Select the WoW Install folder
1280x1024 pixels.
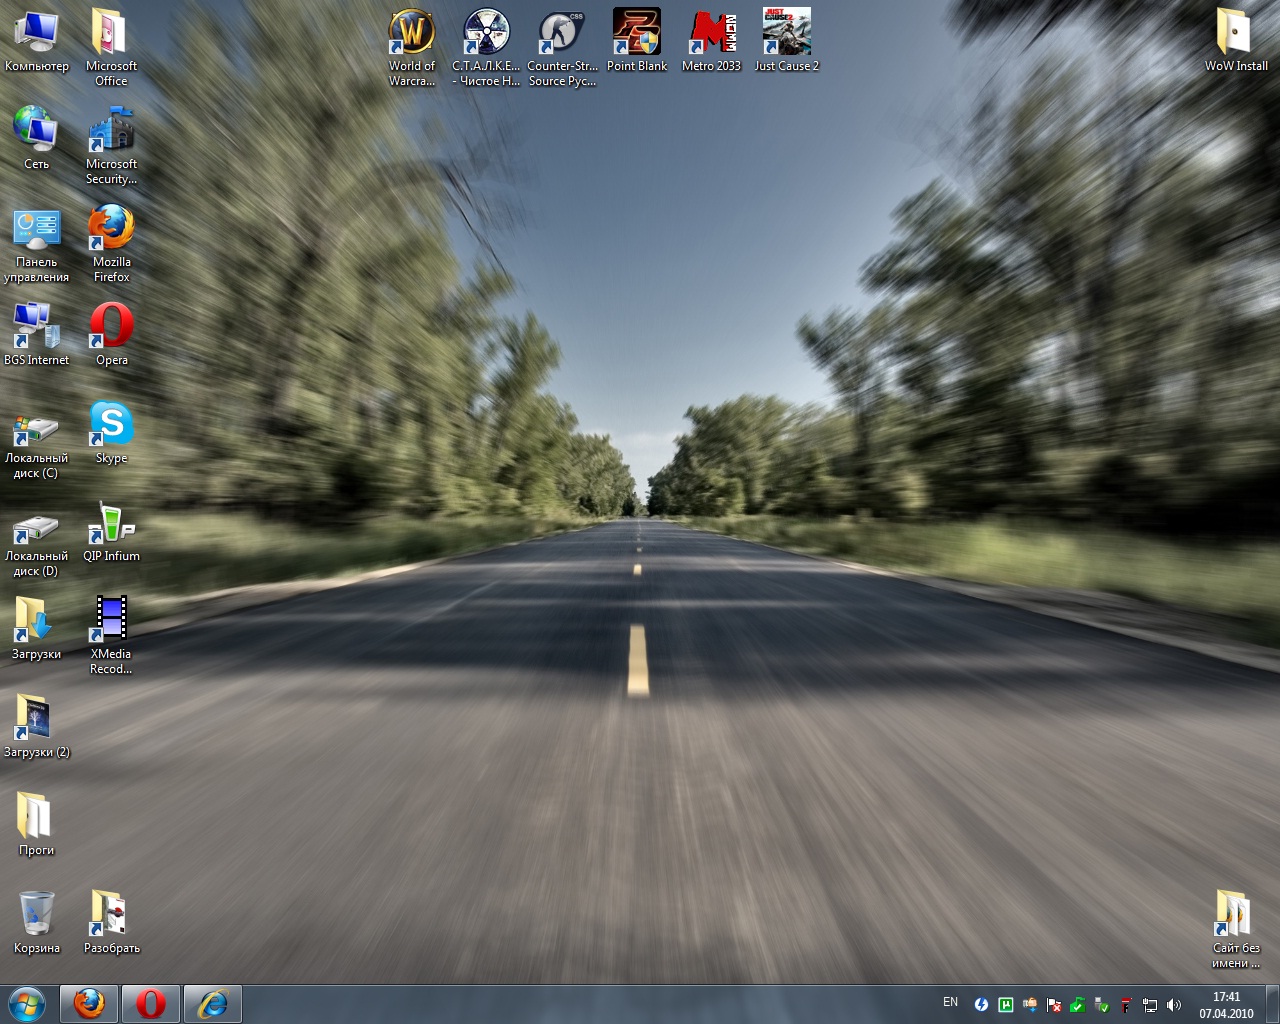[x=1235, y=34]
